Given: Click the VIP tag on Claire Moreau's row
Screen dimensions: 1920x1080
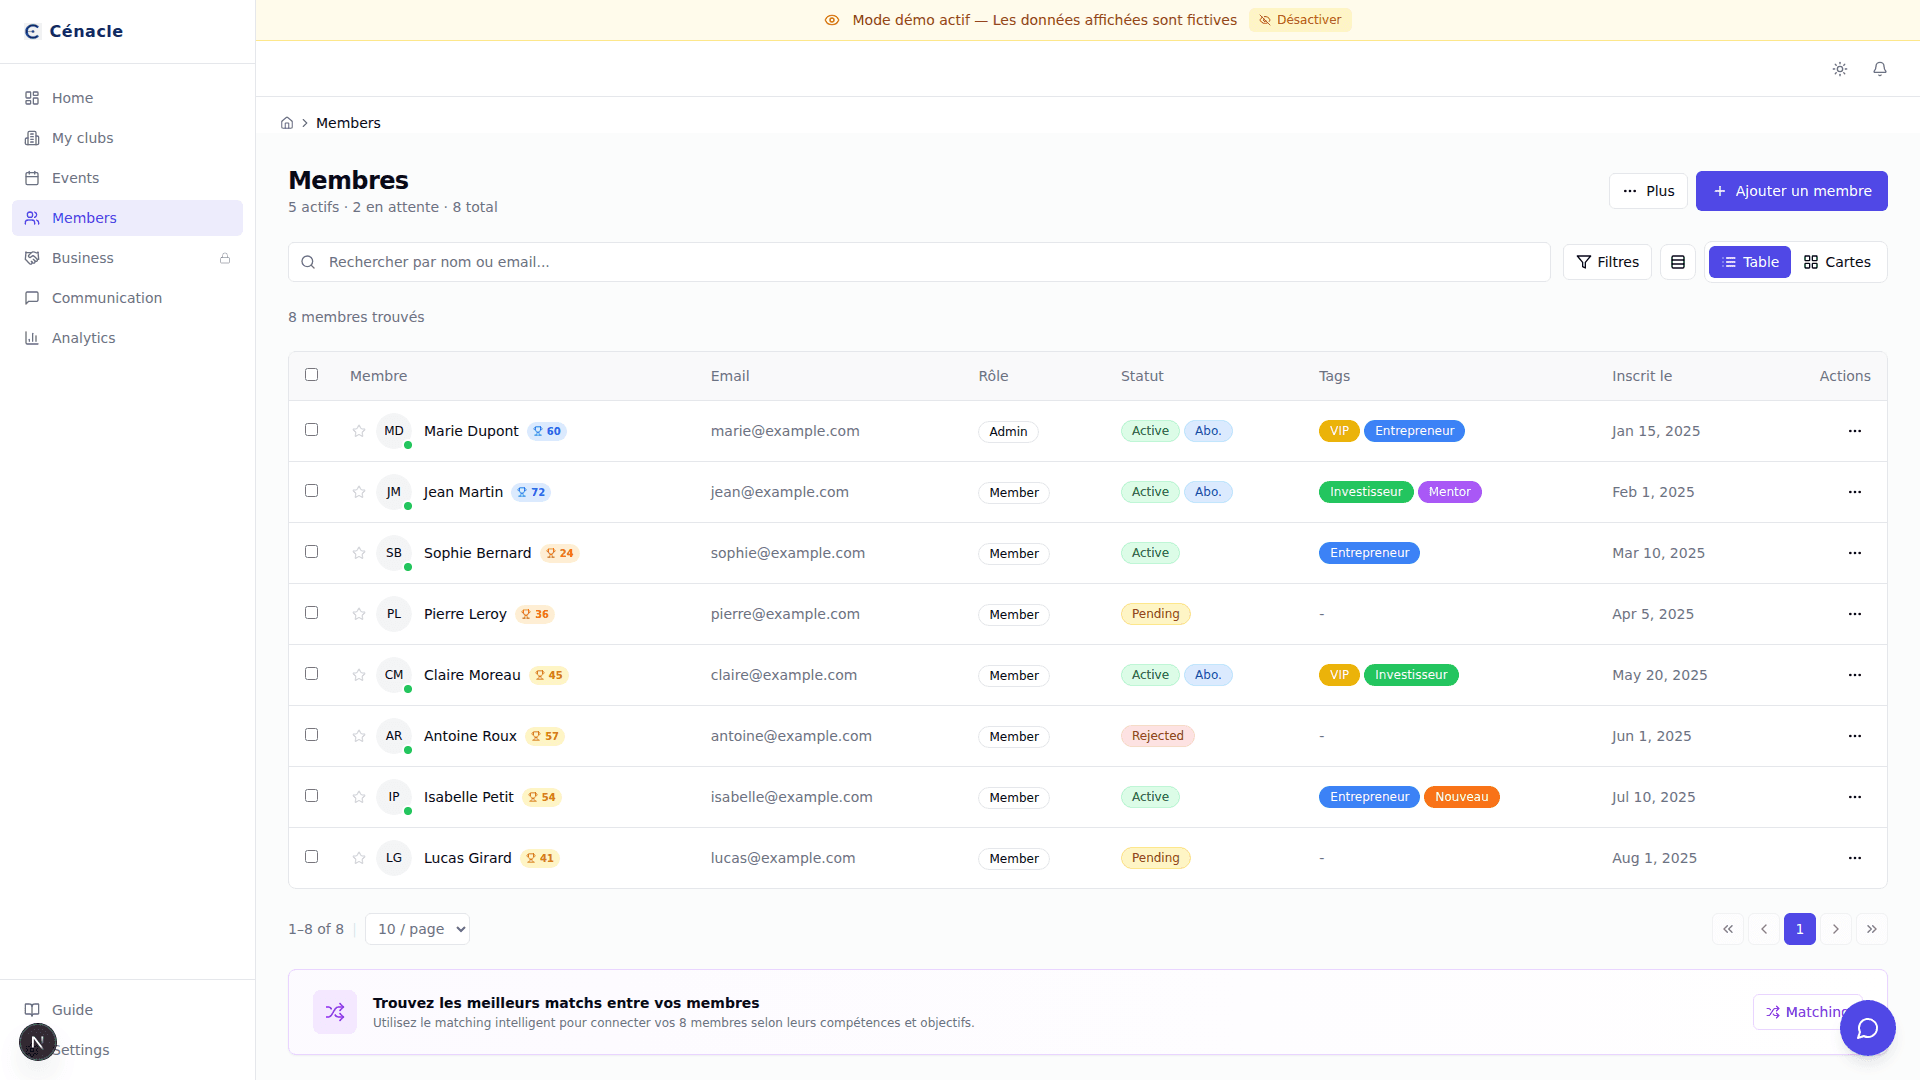Looking at the screenshot, I should tap(1339, 675).
